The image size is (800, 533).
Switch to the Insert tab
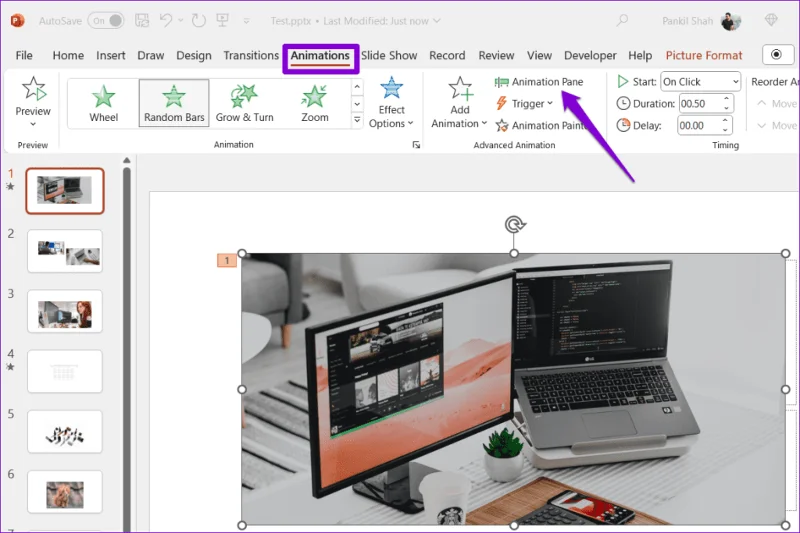coord(111,55)
